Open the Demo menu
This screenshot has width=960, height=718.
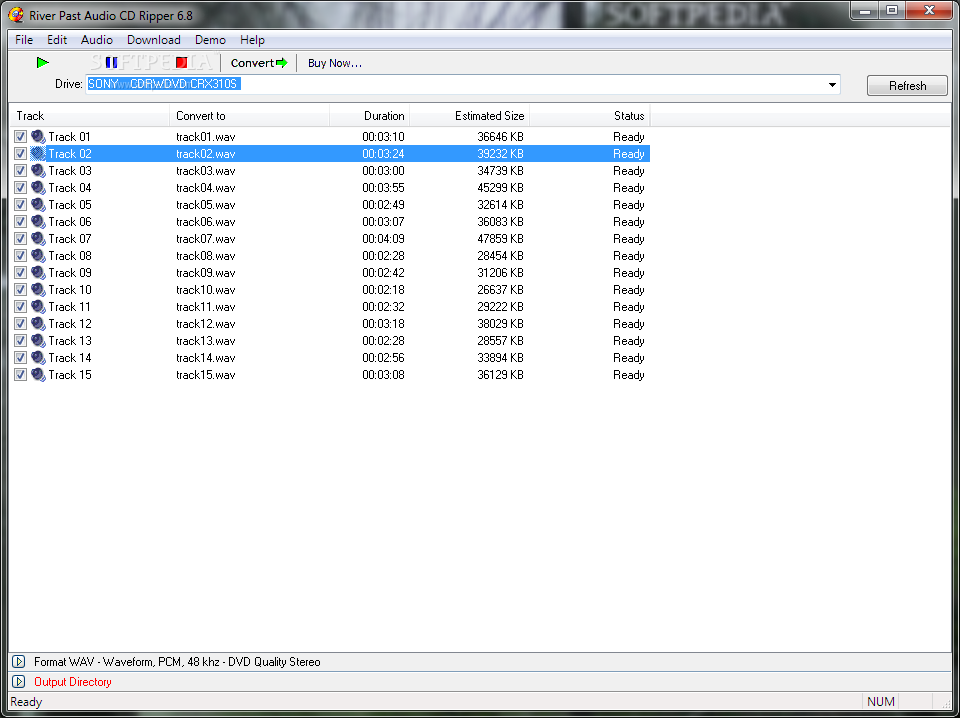210,40
